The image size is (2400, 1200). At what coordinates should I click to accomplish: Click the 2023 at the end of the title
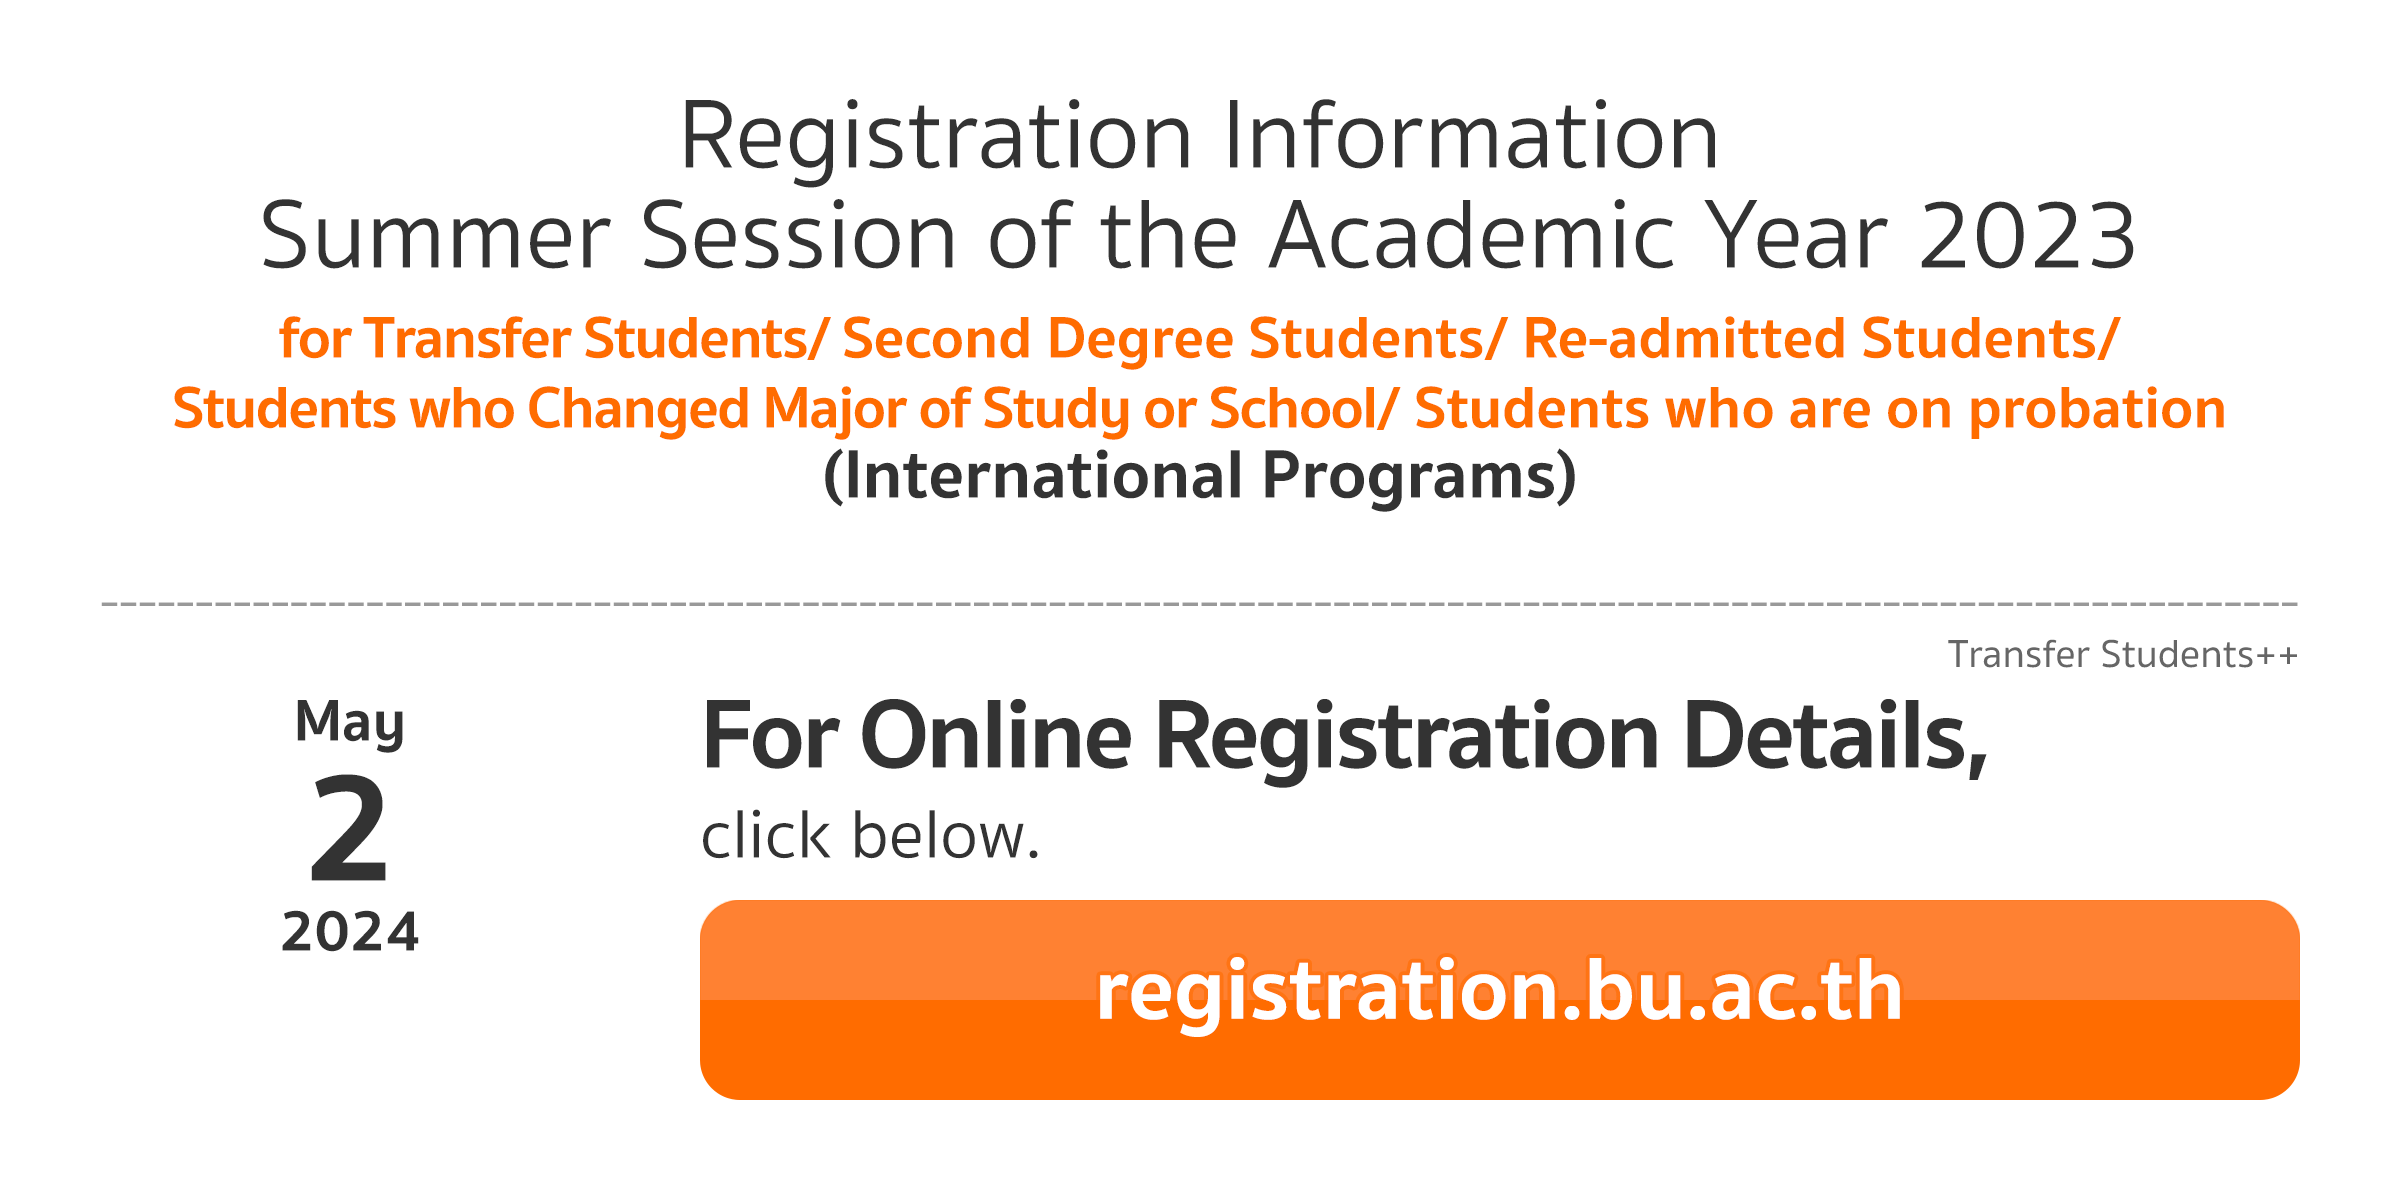click(2028, 236)
